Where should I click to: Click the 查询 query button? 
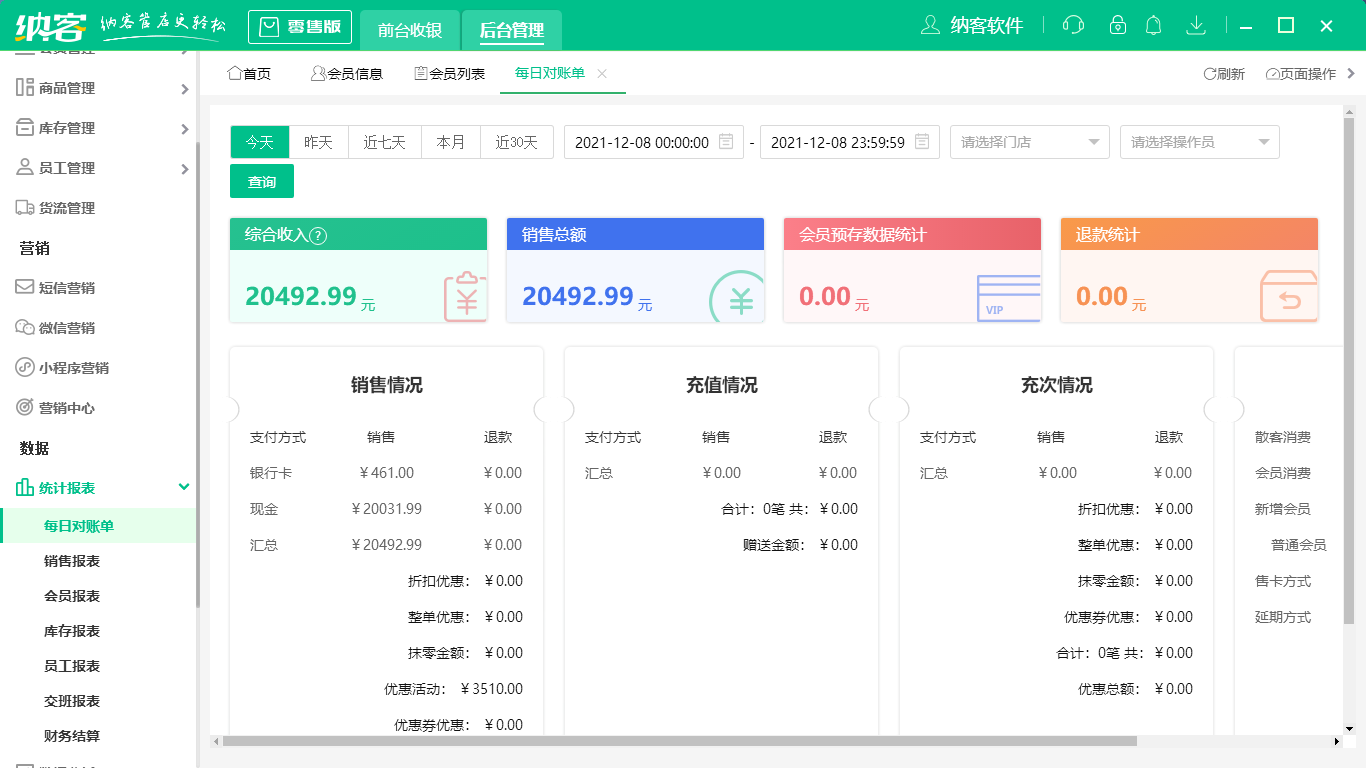pos(261,181)
